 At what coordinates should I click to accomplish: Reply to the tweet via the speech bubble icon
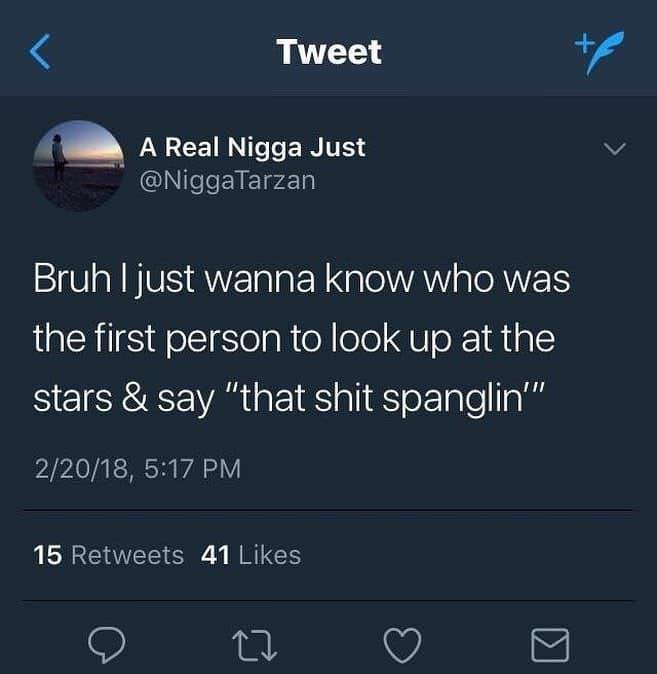click(107, 644)
